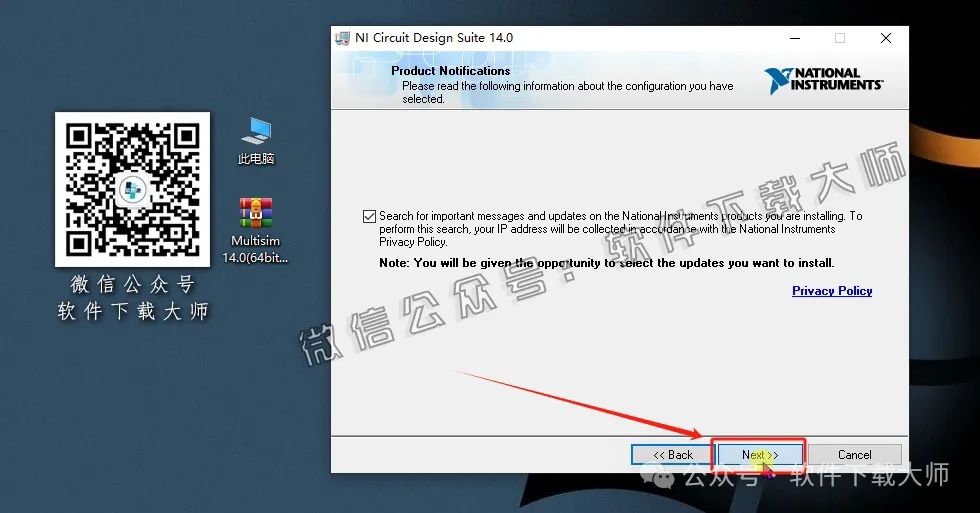Click the << Back button
The width and height of the screenshot is (980, 513).
coord(672,455)
